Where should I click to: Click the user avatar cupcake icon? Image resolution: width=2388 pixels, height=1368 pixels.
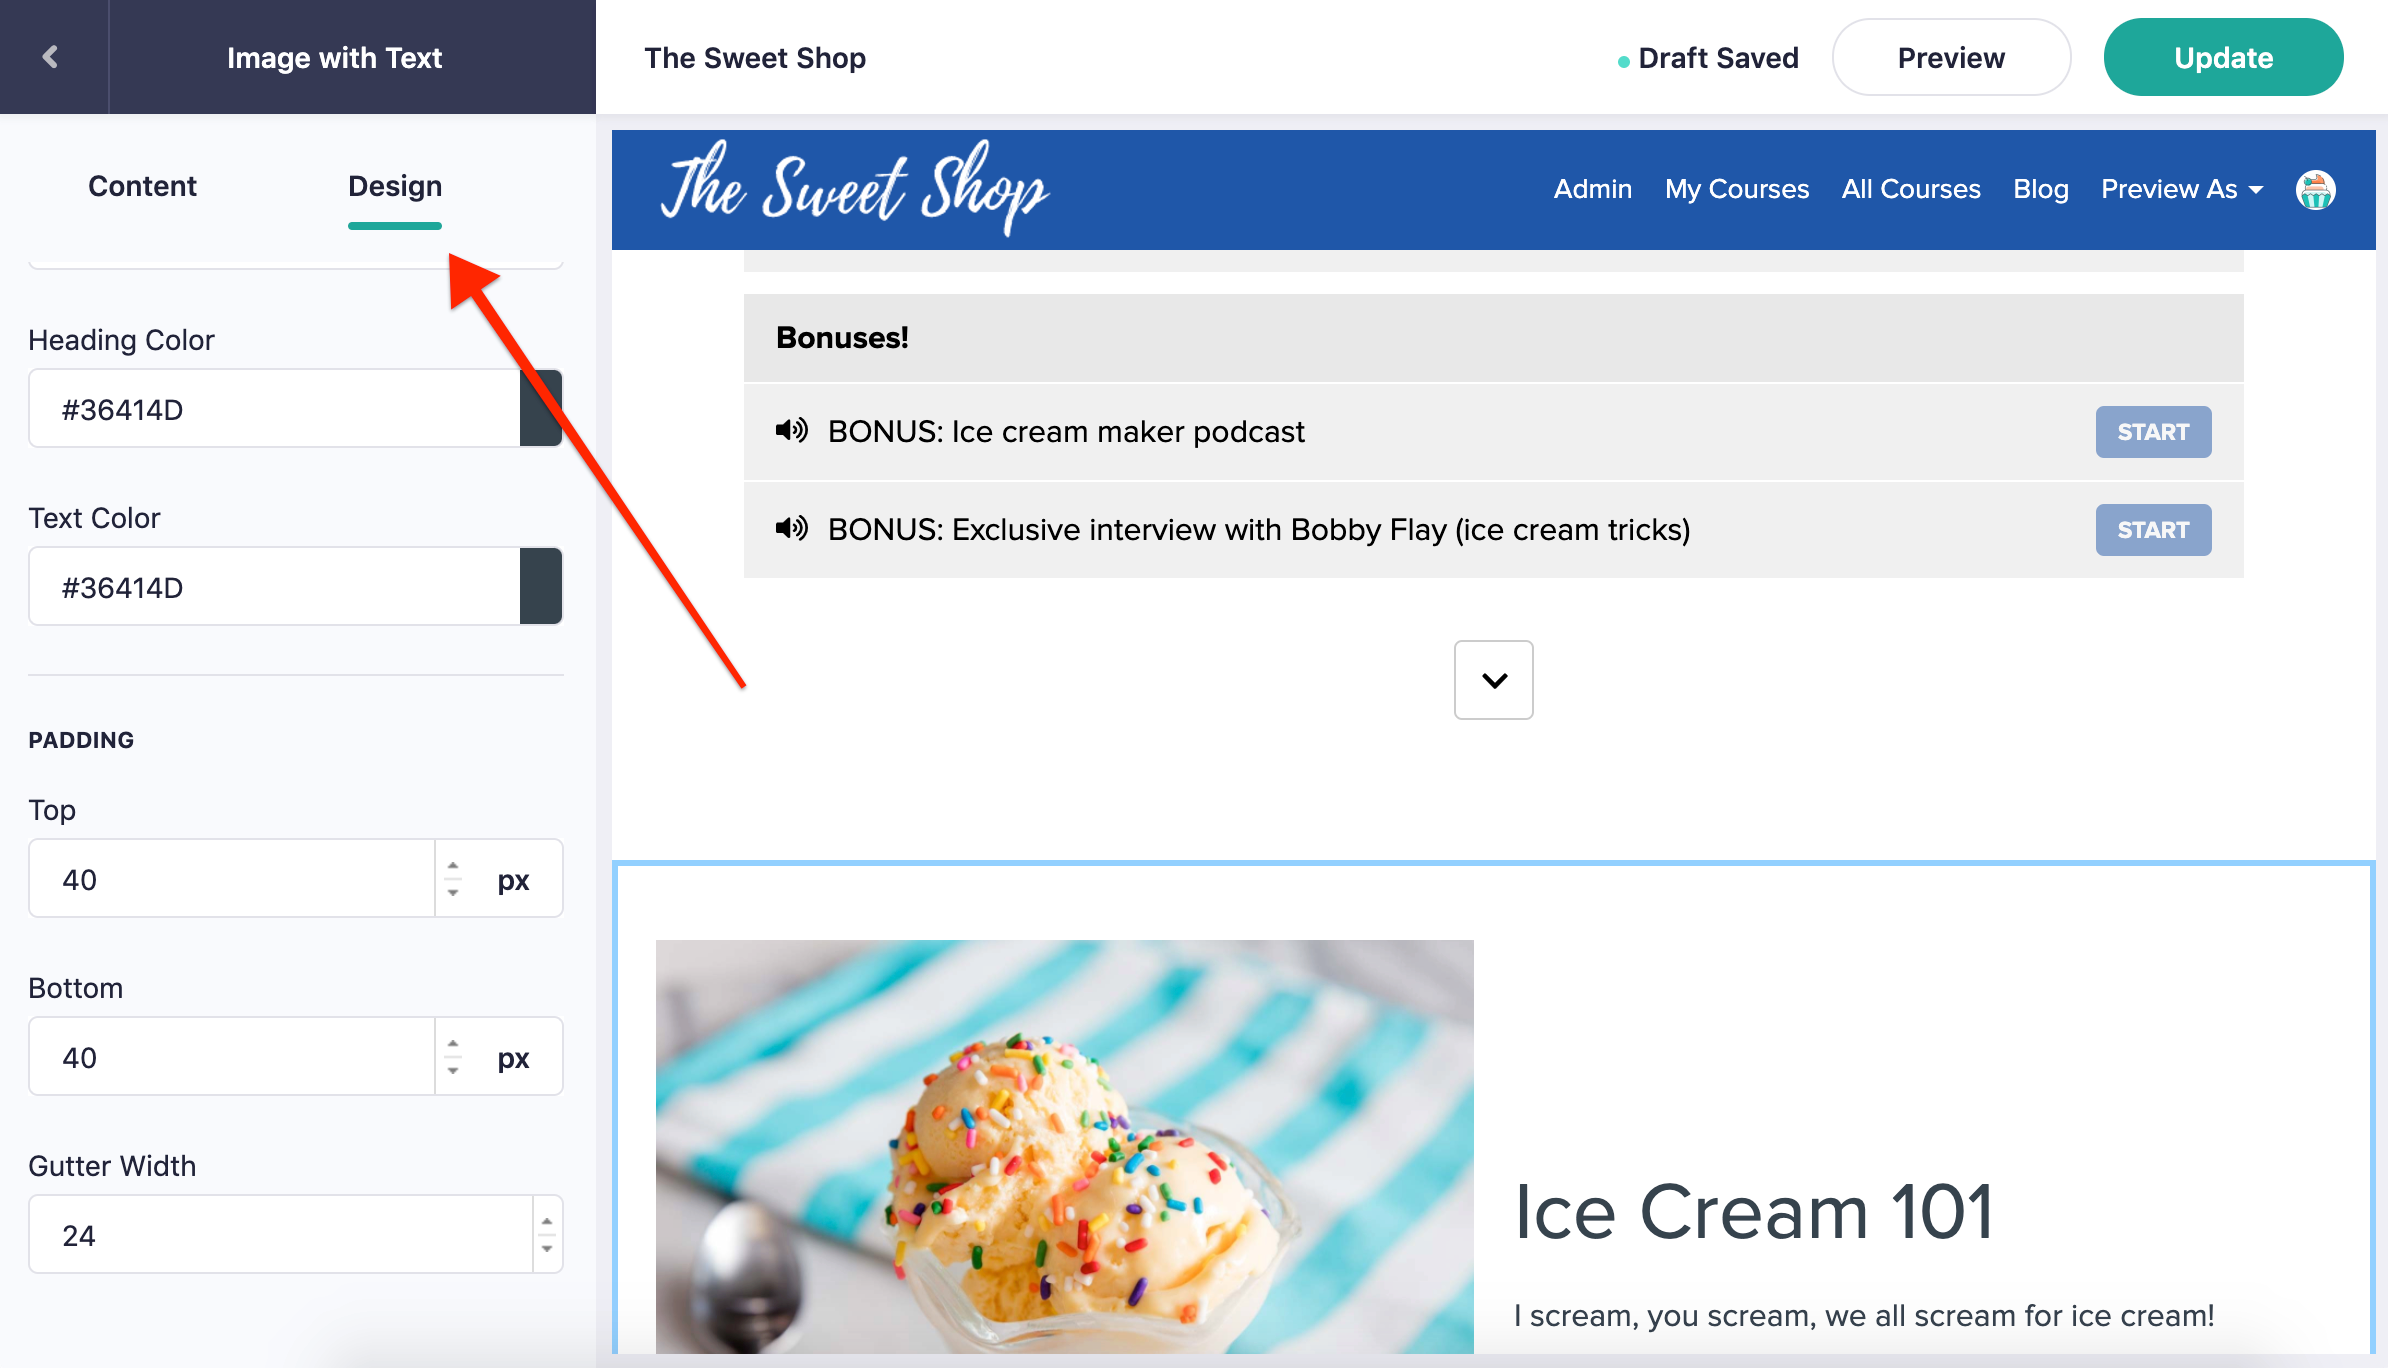2315,190
